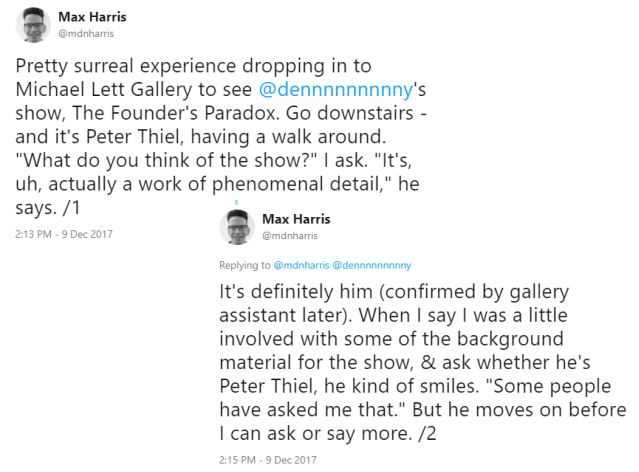Open the Max Harris name on reply tweet
This screenshot has width=639, height=472.
[x=296, y=219]
